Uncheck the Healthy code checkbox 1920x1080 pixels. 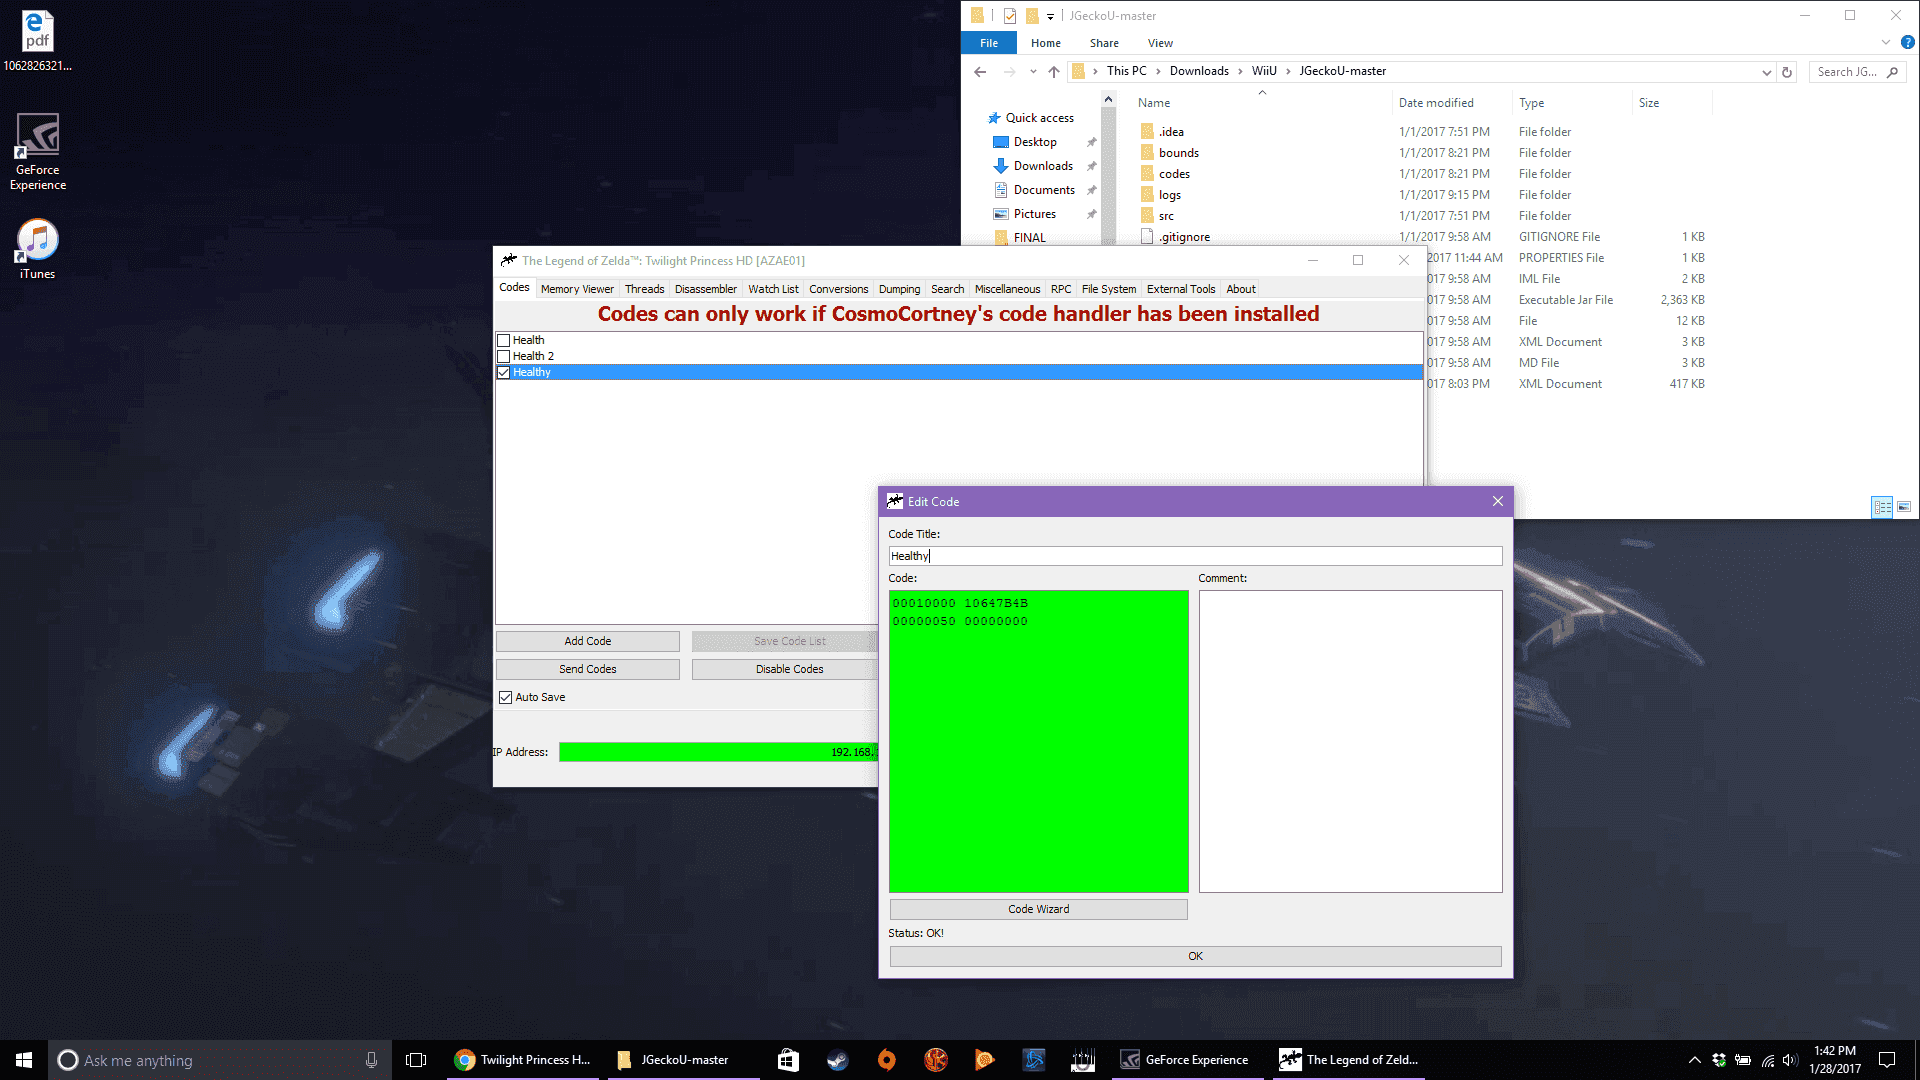(504, 373)
